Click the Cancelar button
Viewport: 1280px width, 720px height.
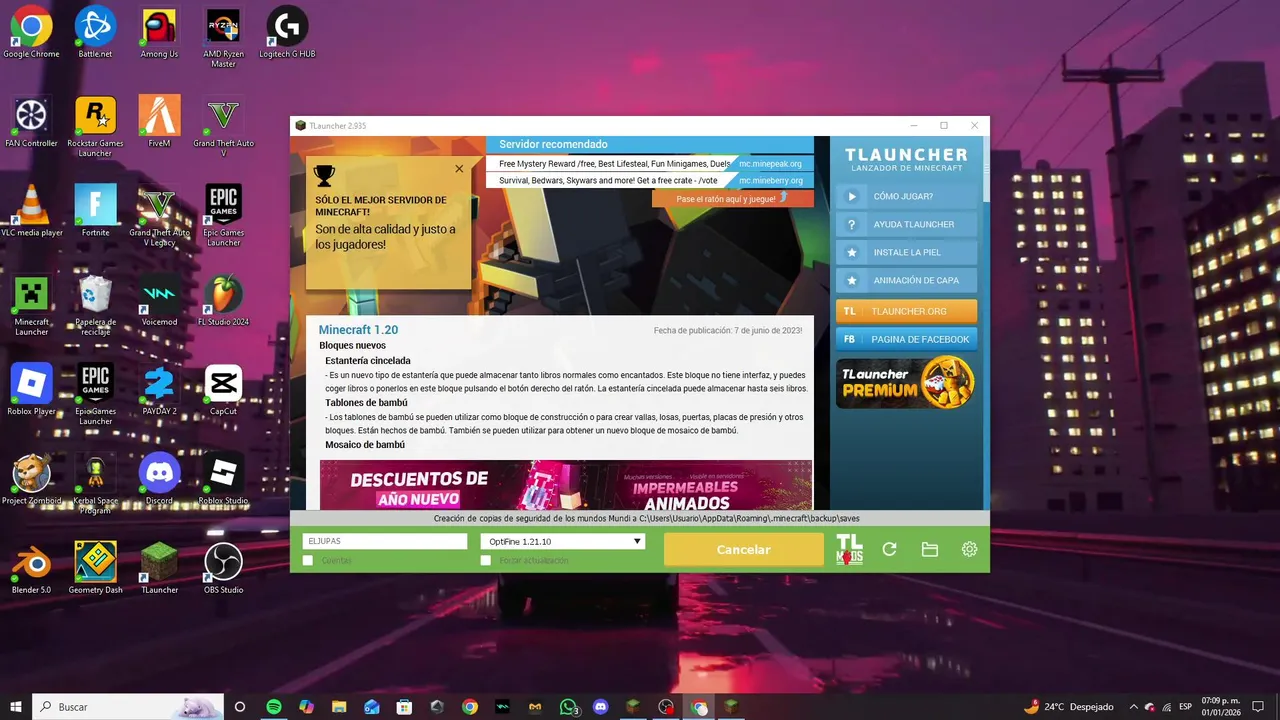[743, 550]
